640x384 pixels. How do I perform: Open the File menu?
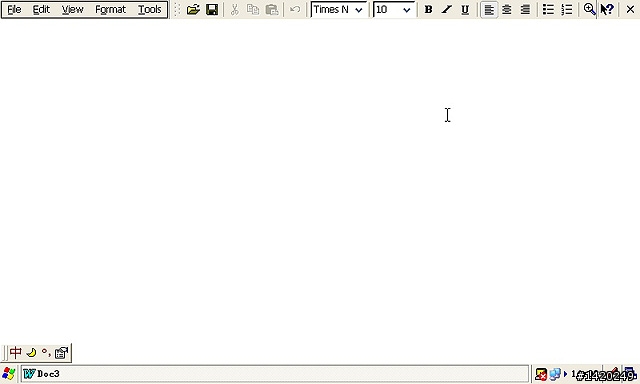point(14,9)
